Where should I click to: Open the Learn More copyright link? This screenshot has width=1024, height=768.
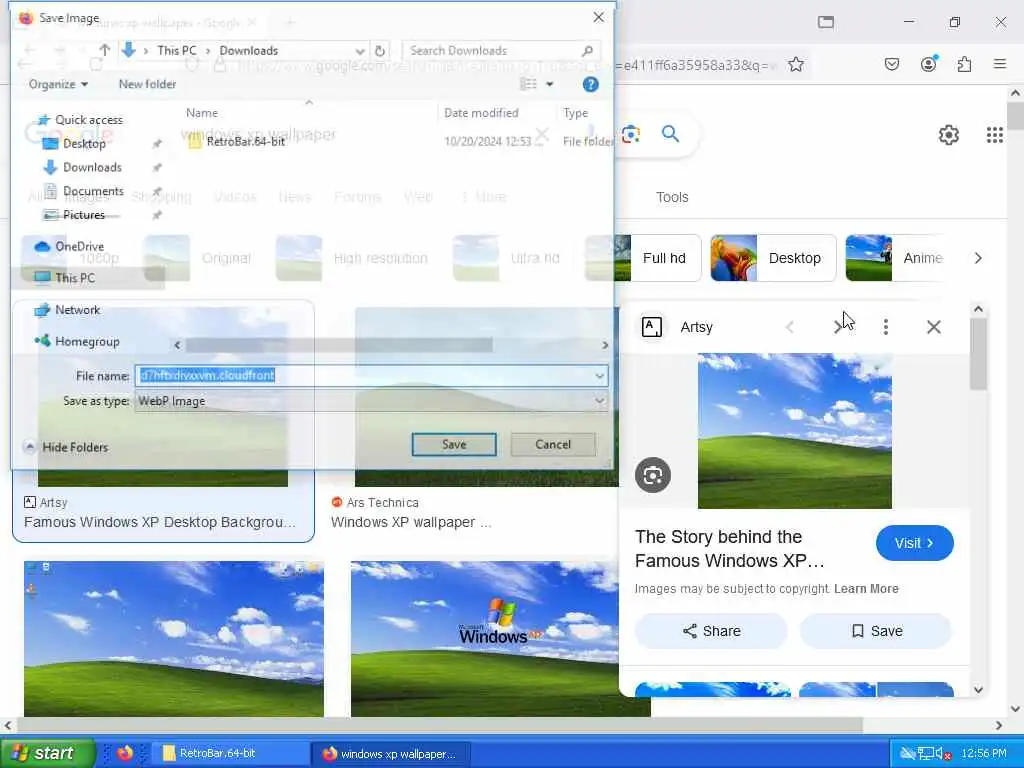[x=866, y=589]
